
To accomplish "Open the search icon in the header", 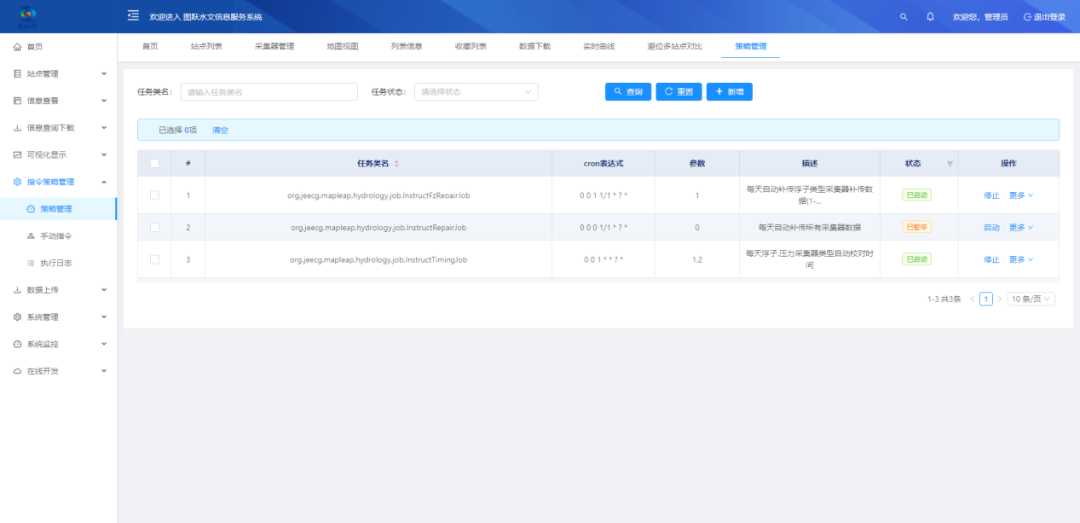I will 904,17.
